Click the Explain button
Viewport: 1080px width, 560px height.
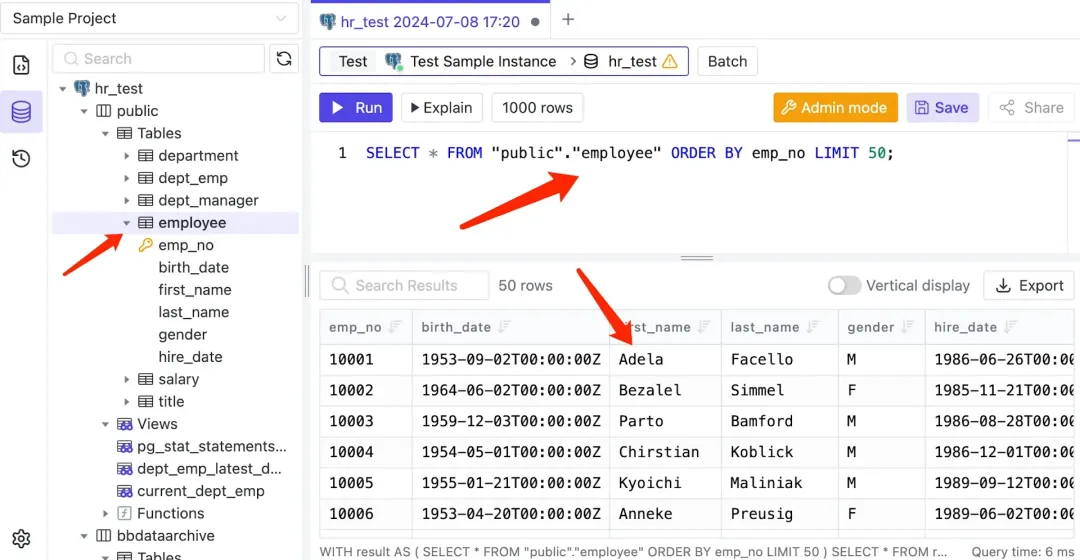point(442,107)
